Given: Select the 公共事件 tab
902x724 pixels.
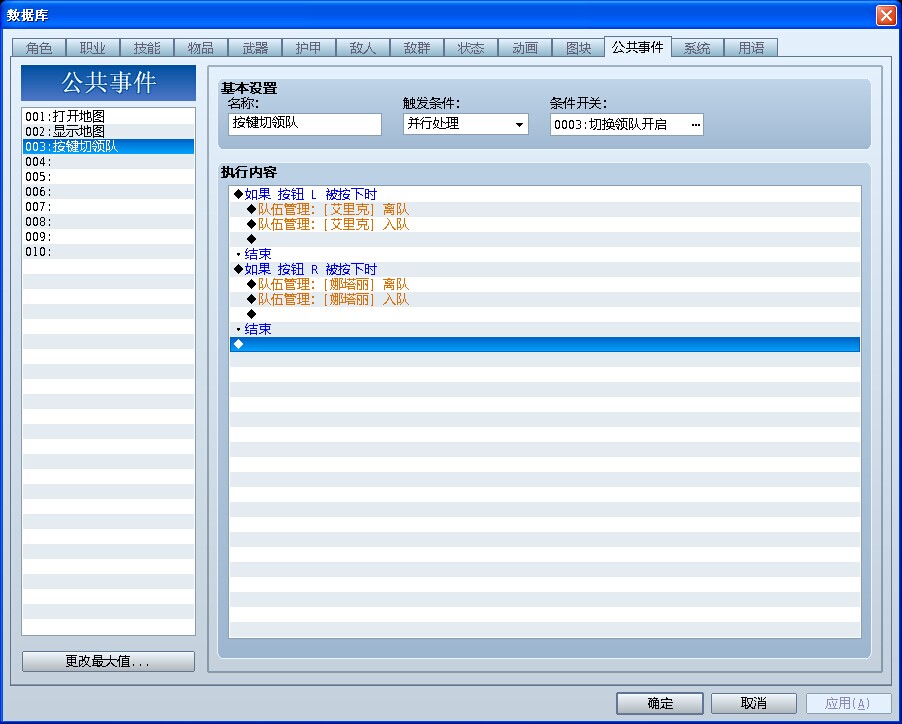Looking at the screenshot, I should tap(637, 46).
